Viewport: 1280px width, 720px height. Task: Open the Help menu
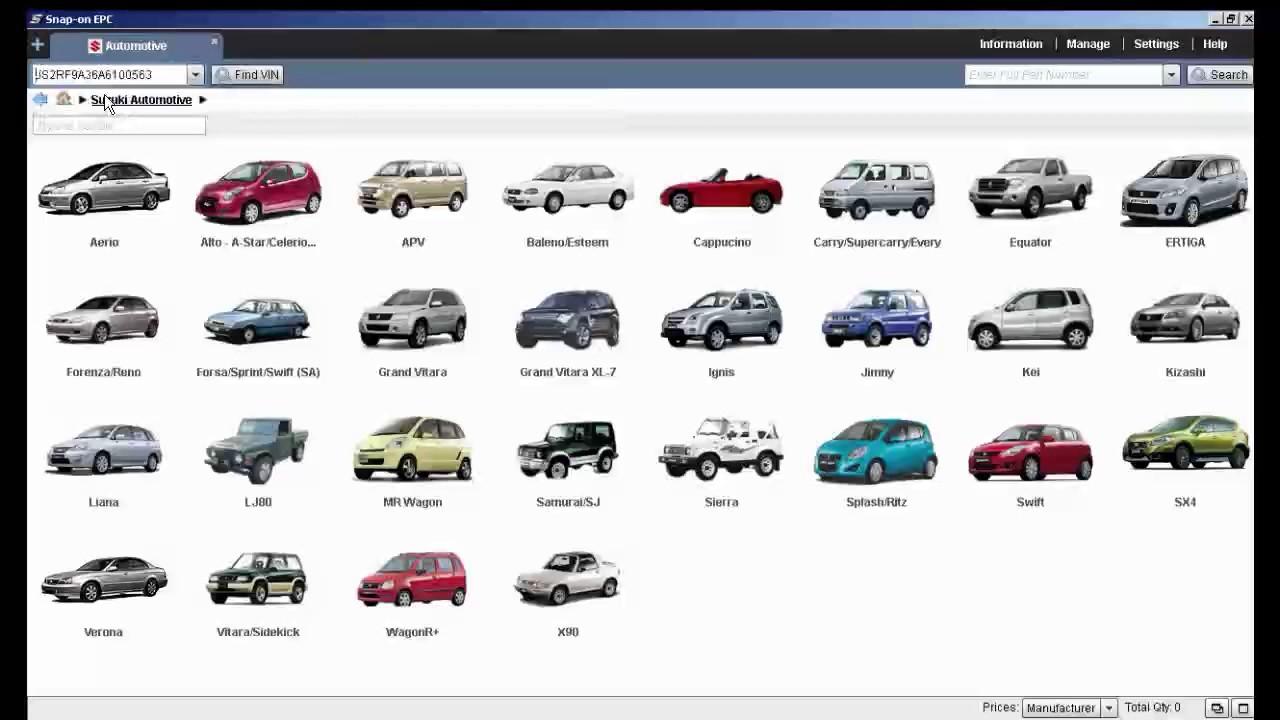(x=1215, y=44)
